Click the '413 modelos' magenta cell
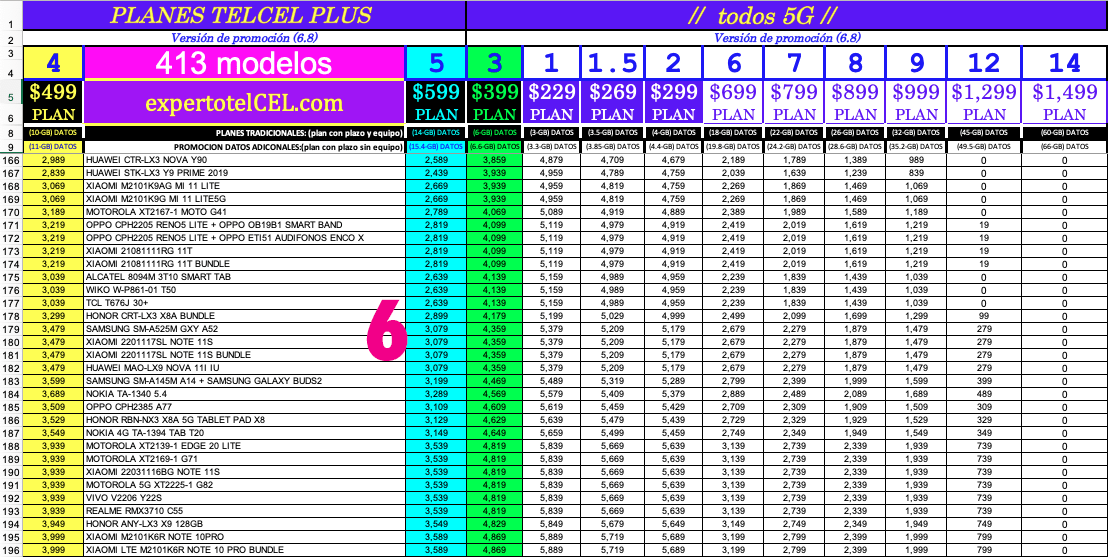Image resolution: width=1108 pixels, height=557 pixels. [x=244, y=64]
